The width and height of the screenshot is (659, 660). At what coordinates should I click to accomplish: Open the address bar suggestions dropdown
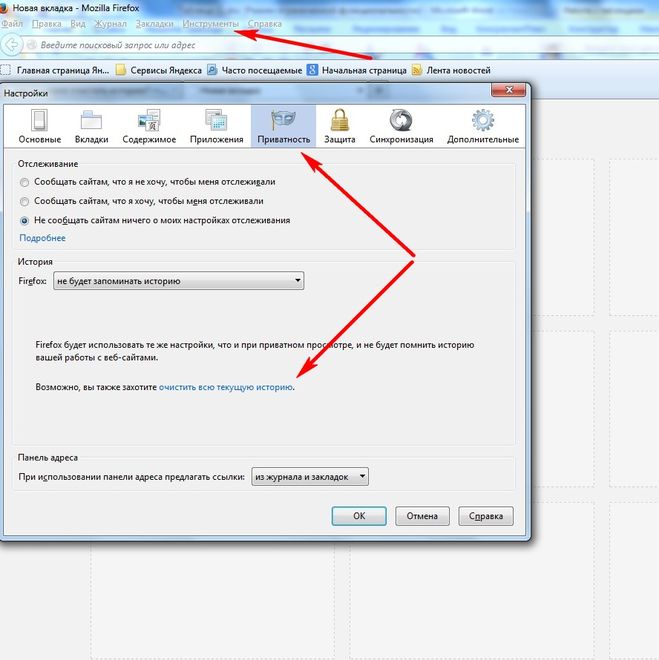310,477
